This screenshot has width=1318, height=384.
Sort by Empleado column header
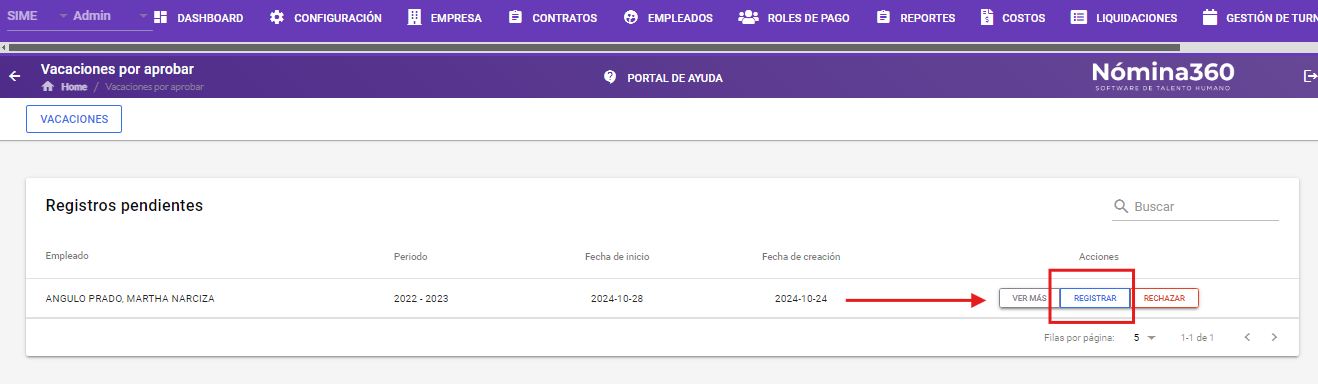pyautogui.click(x=67, y=256)
